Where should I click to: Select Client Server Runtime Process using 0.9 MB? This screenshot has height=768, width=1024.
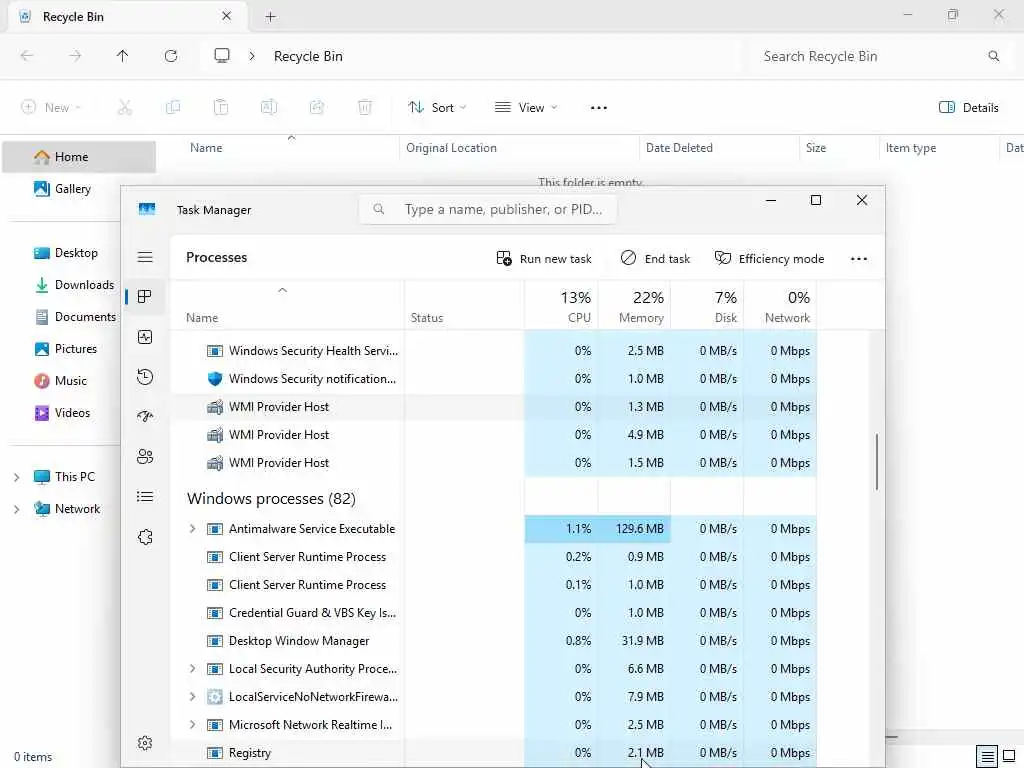click(x=493, y=557)
